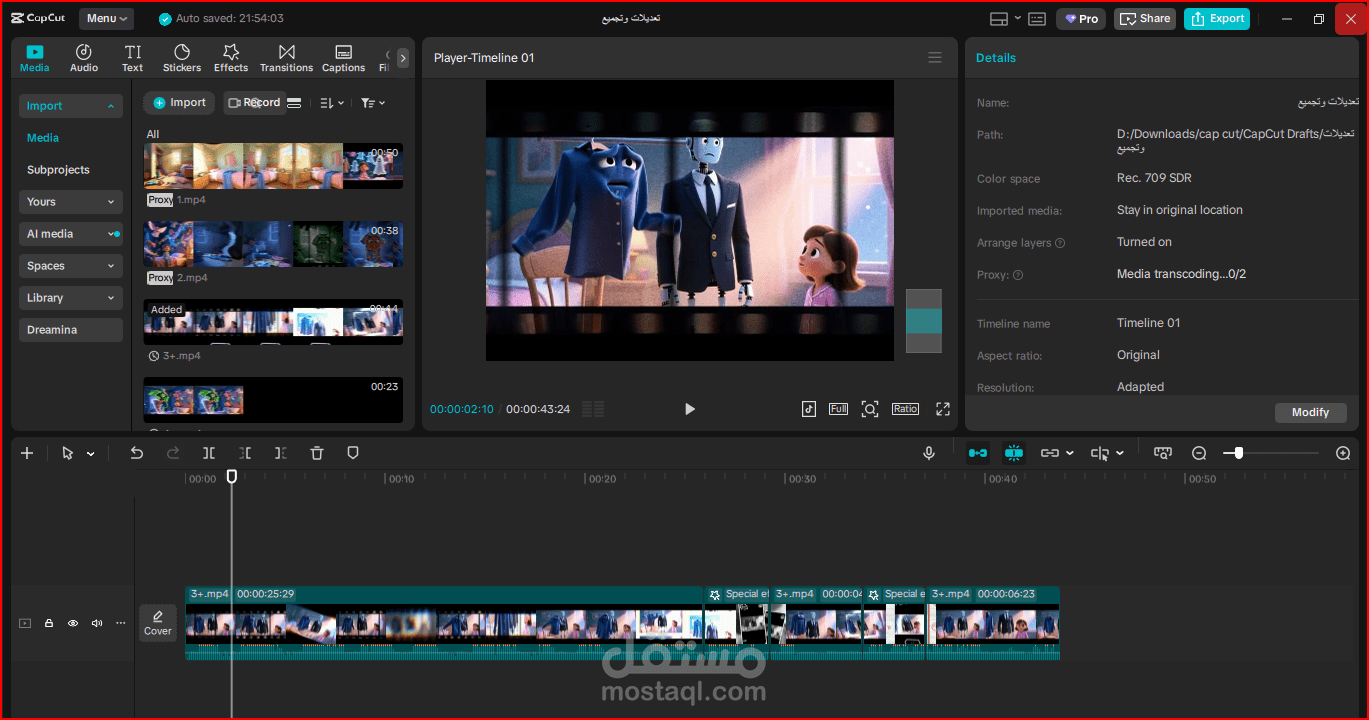Expand player to fullscreen arrows icon
The image size is (1369, 720).
tap(942, 409)
